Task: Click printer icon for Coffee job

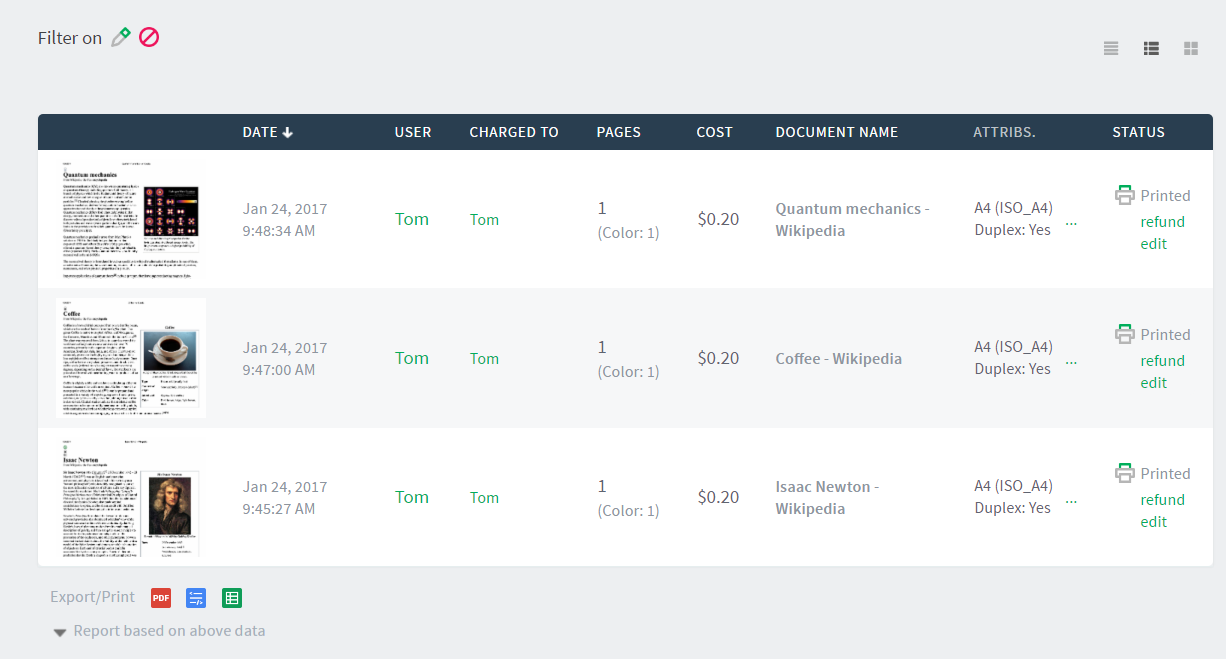Action: [x=1125, y=334]
